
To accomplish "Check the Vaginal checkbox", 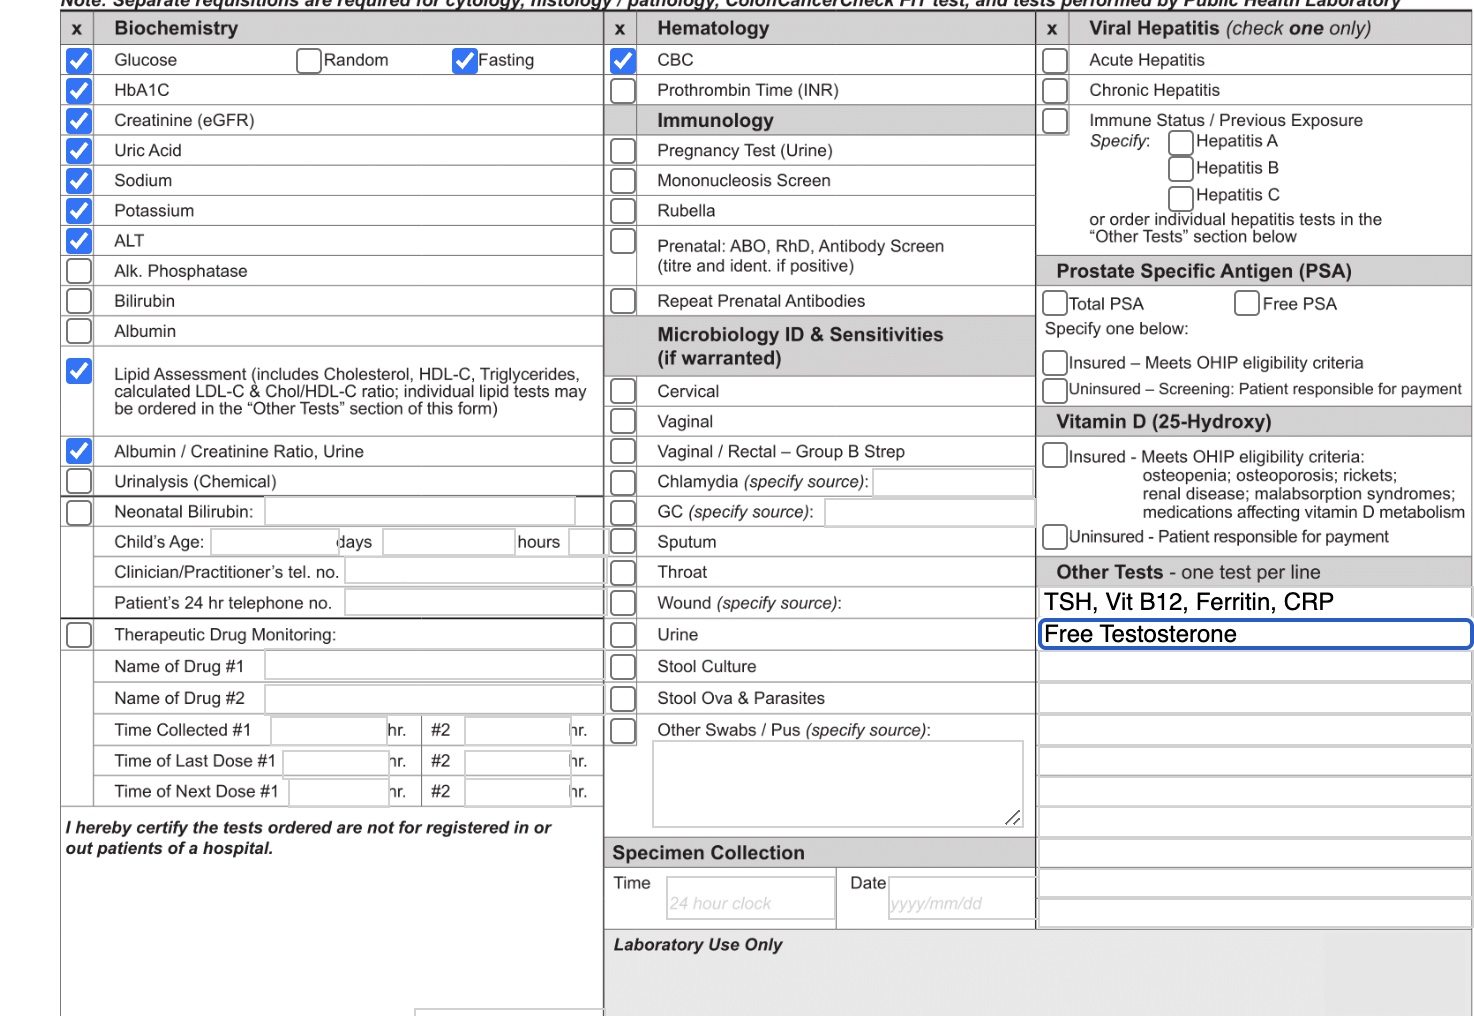I will click(x=623, y=421).
